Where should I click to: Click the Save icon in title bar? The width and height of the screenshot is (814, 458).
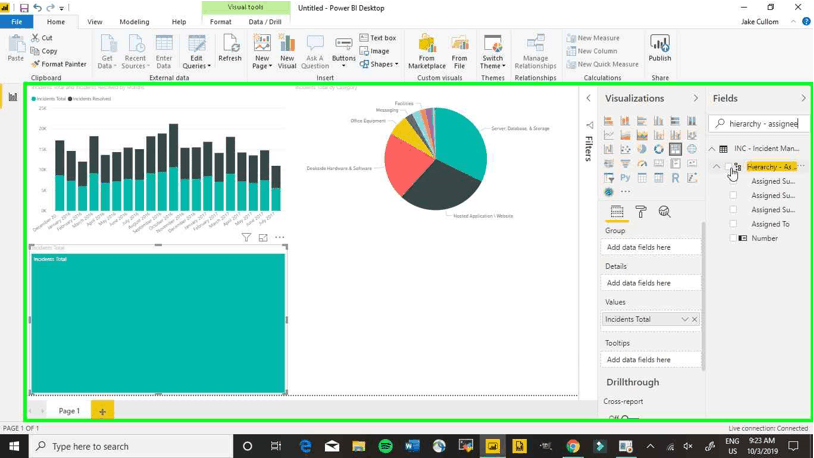click(24, 8)
